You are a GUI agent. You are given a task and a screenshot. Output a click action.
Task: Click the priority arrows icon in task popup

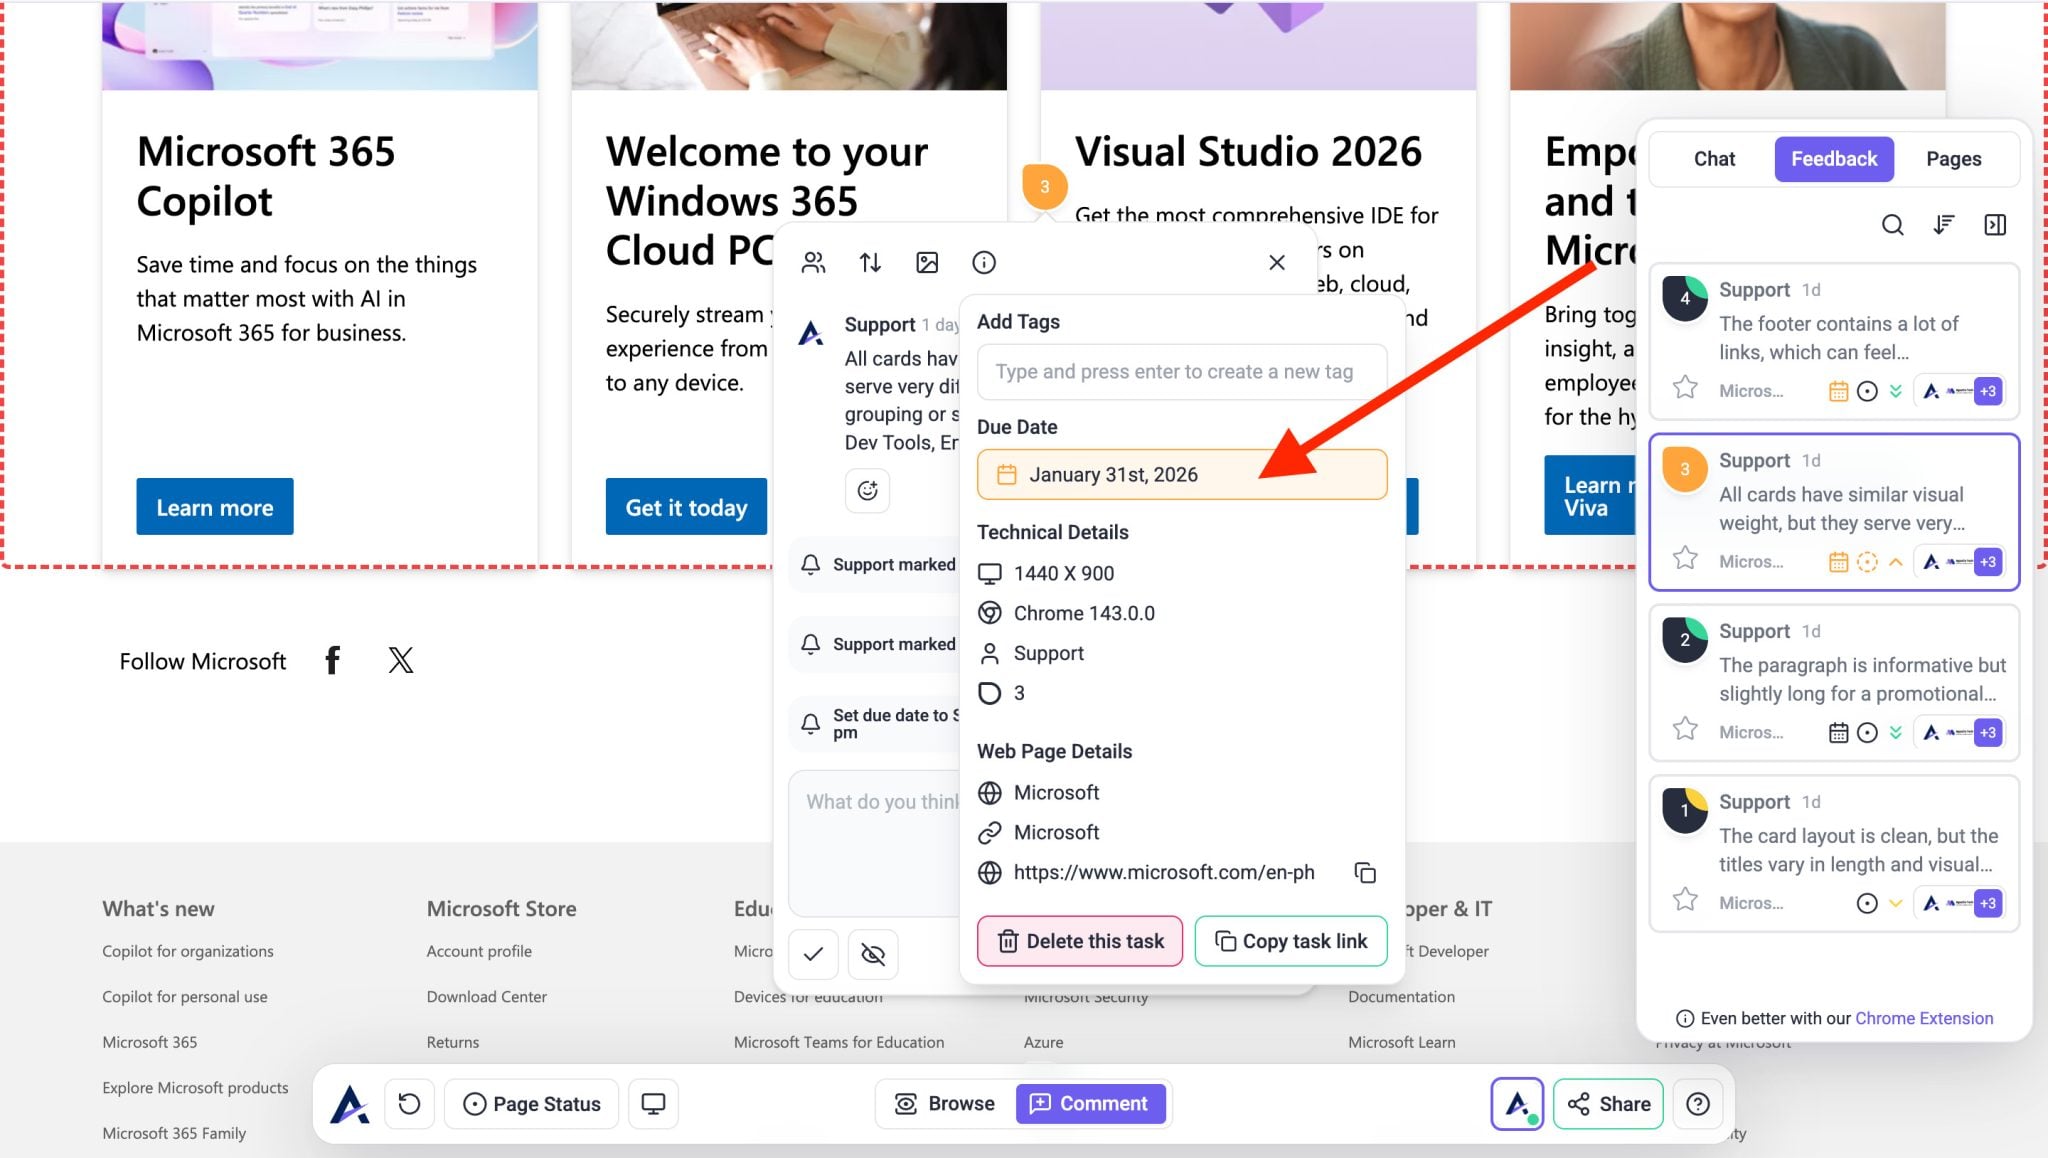coord(870,263)
